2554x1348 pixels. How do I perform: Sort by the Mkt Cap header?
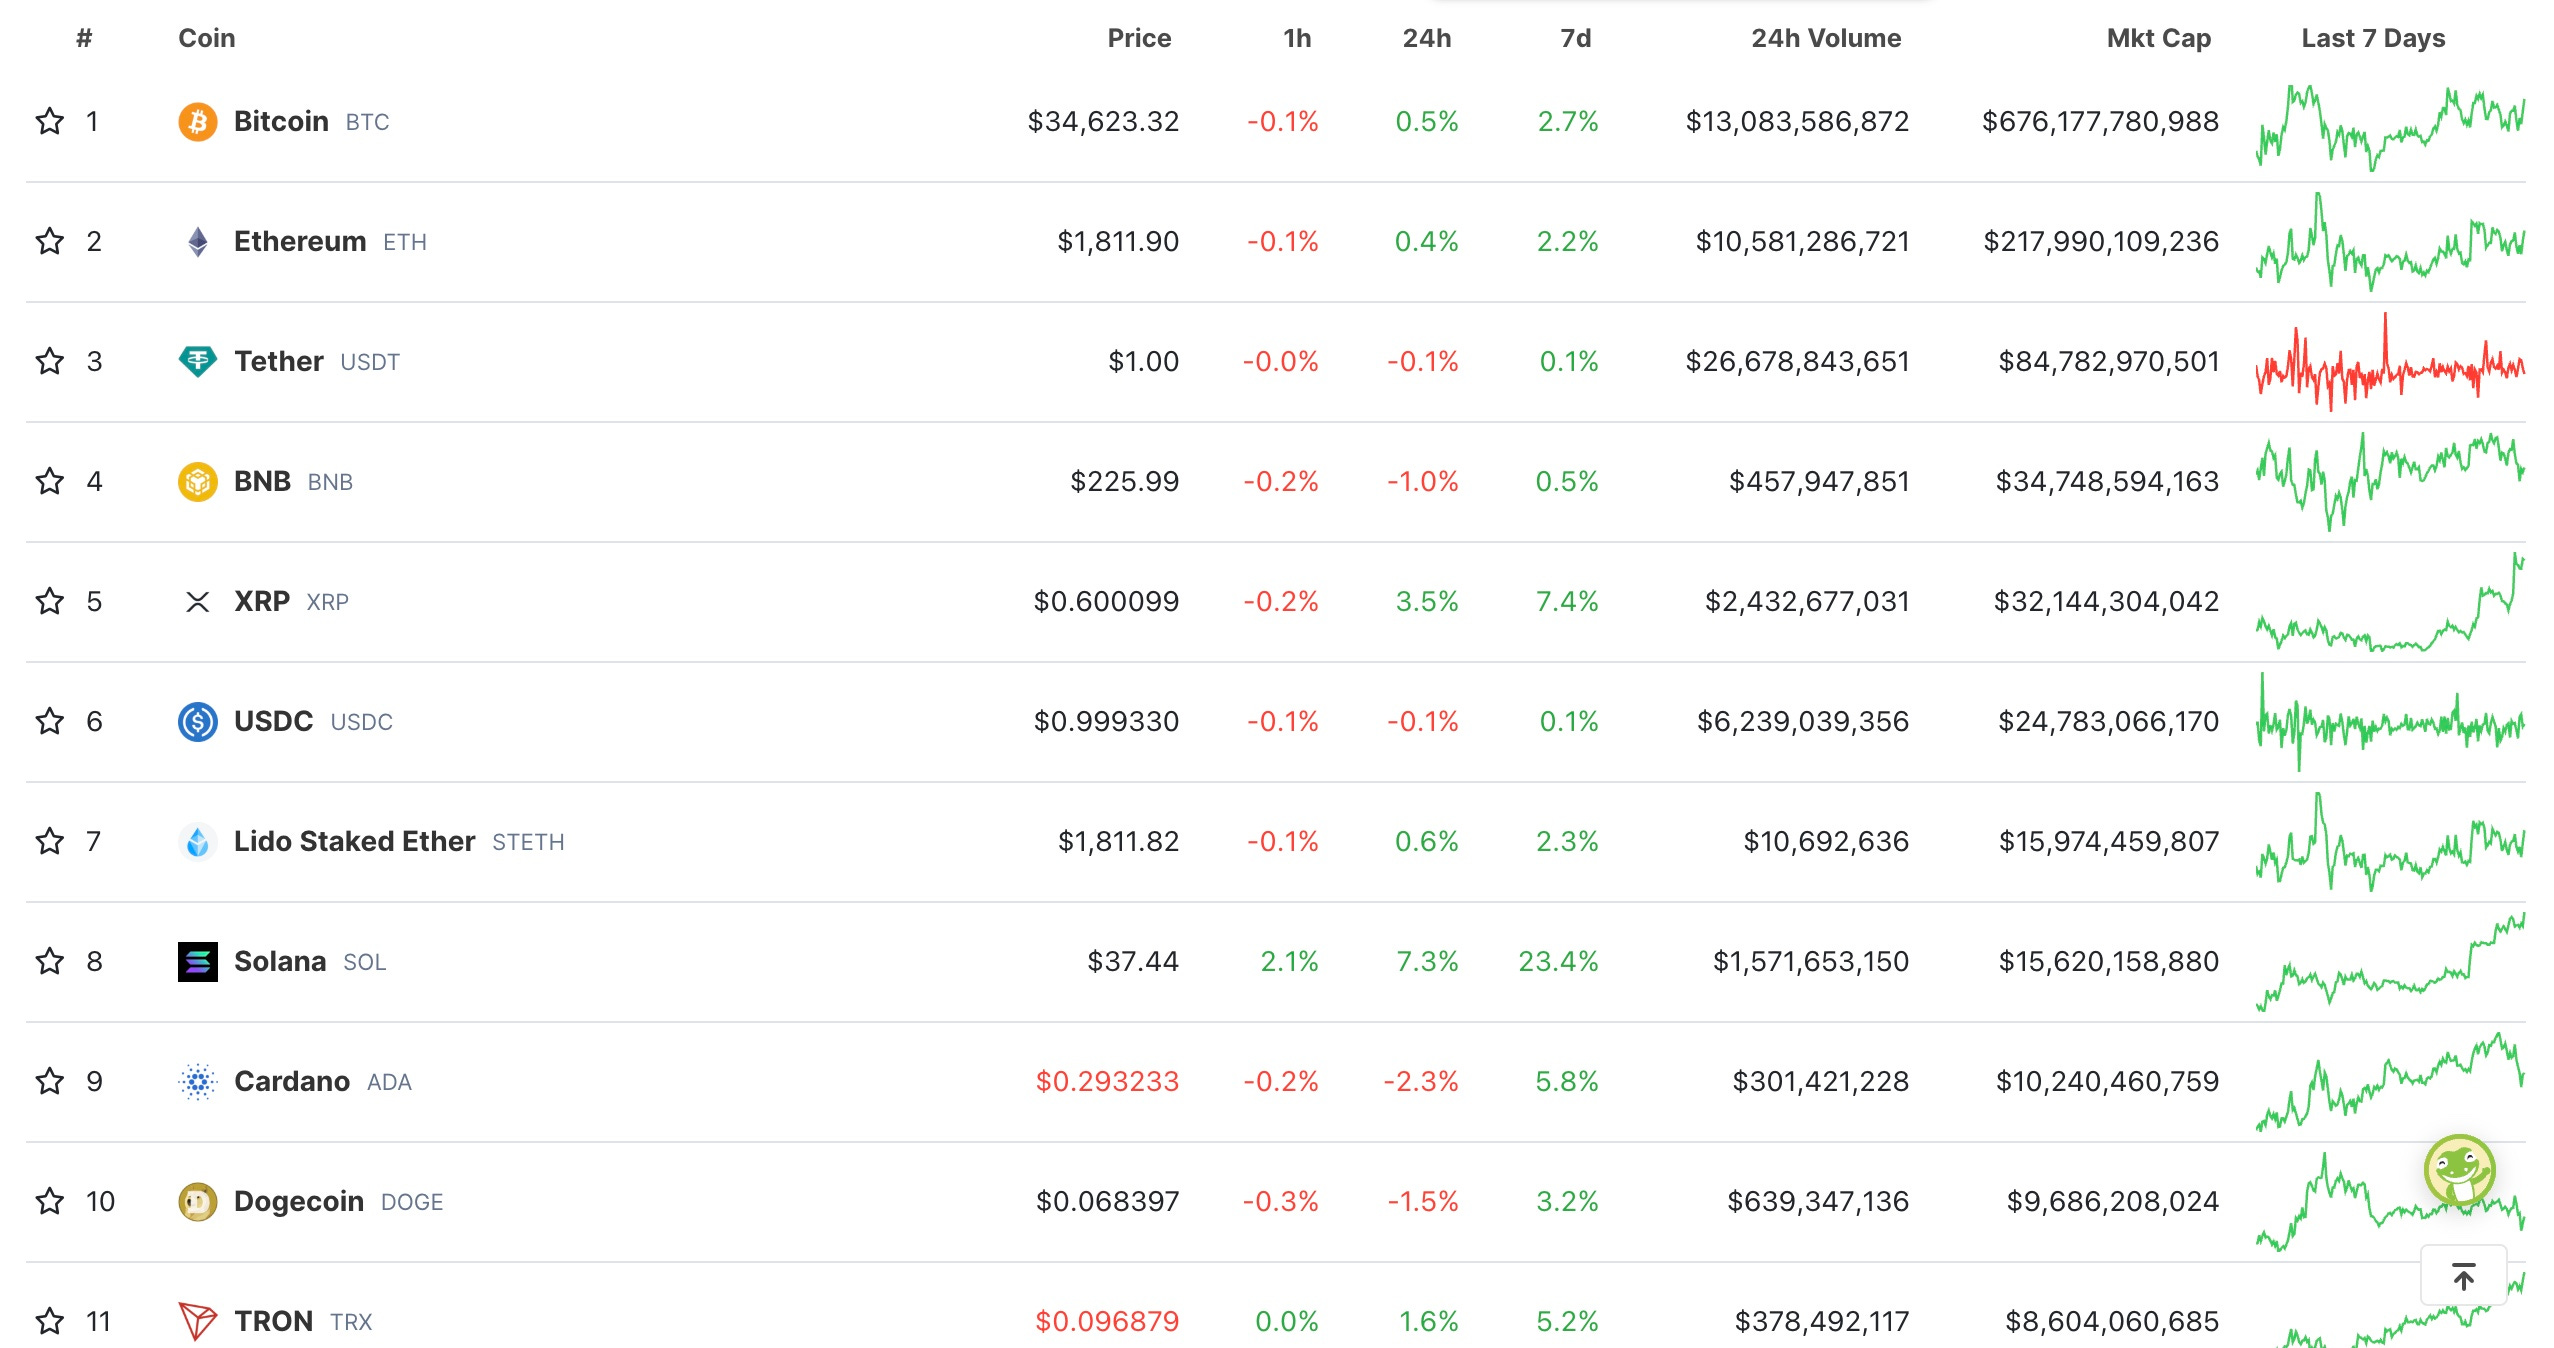click(2159, 38)
